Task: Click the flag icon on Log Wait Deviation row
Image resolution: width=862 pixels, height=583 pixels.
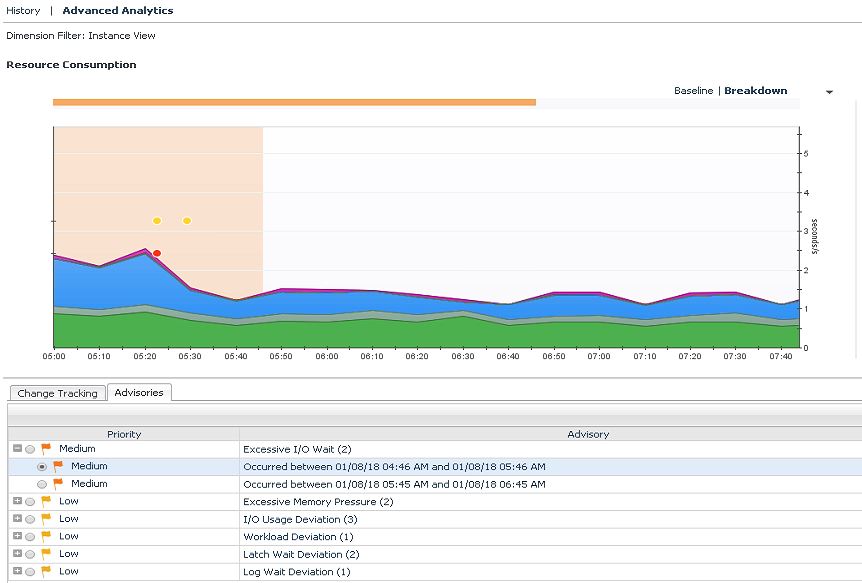Action: coord(46,572)
